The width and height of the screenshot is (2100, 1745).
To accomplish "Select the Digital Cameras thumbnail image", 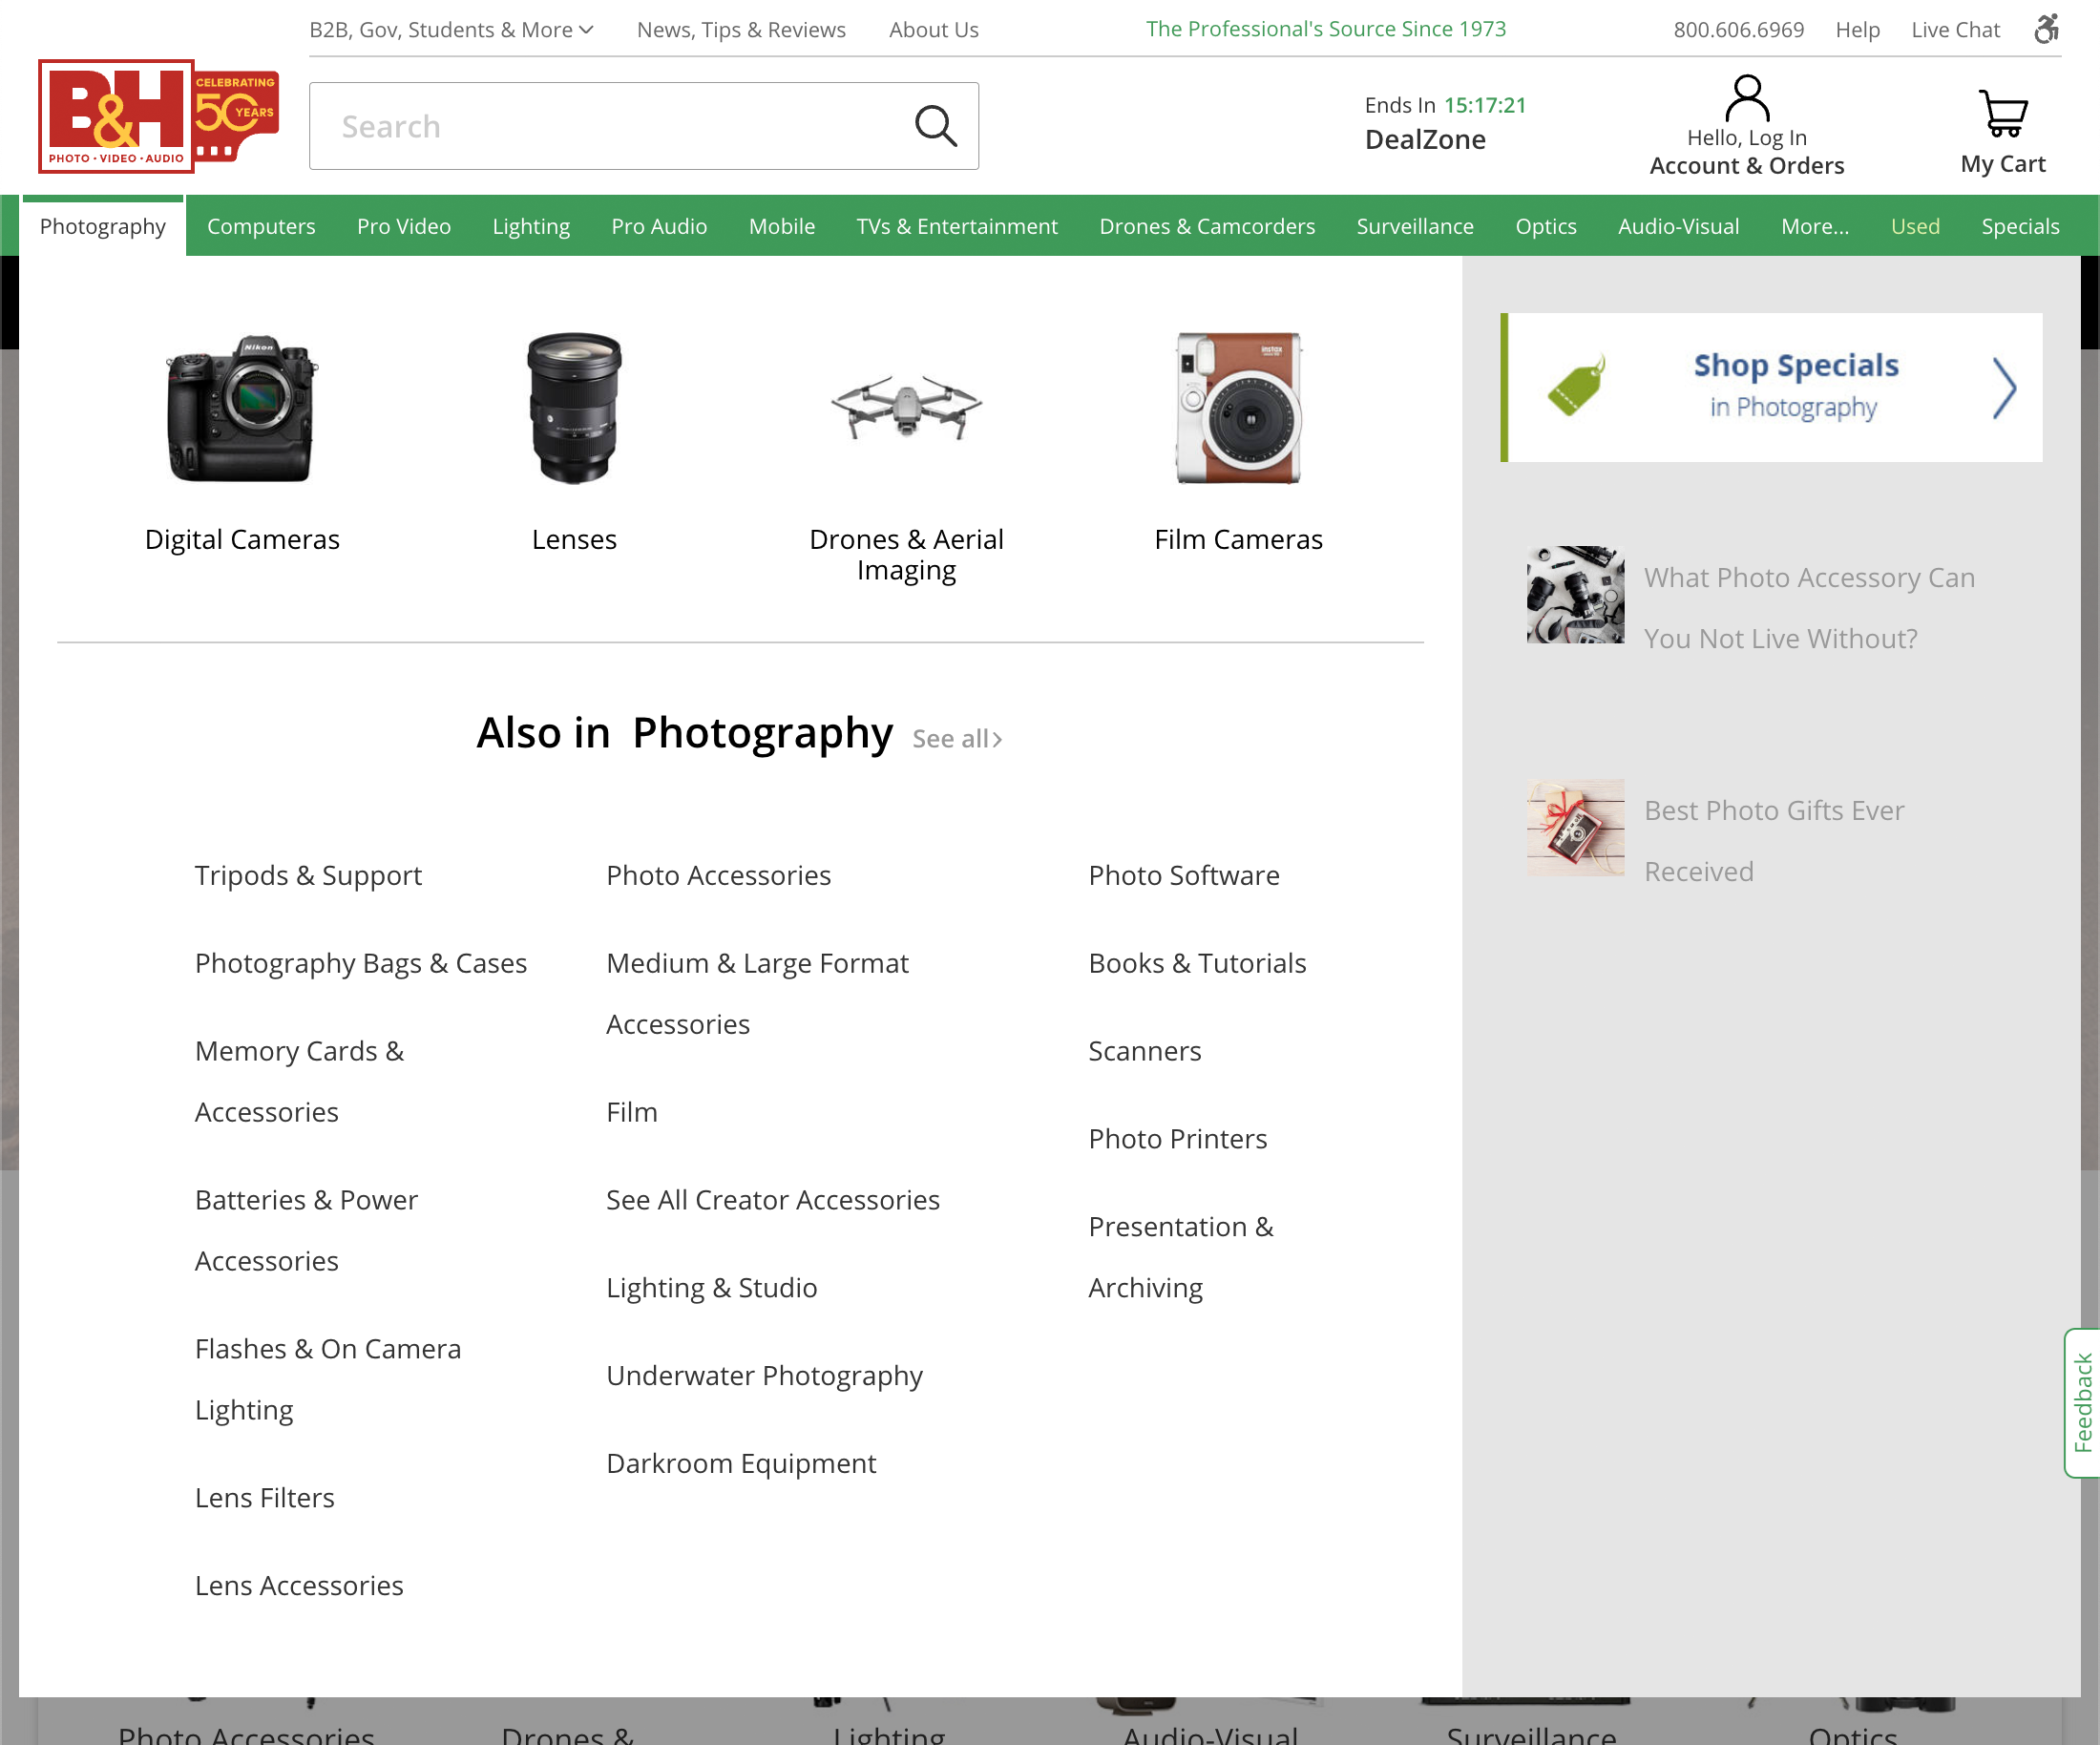I will 241,408.
